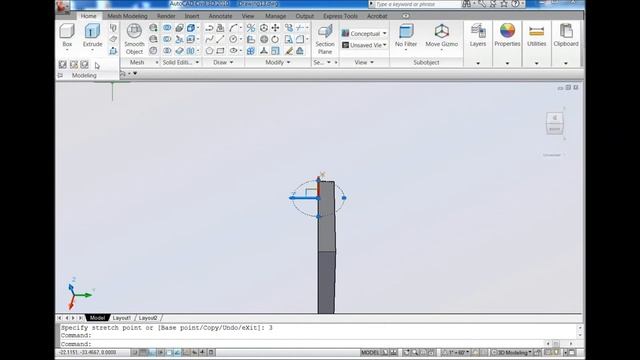Click the ViewCube in the viewport
The width and height of the screenshot is (640, 360).
click(555, 124)
